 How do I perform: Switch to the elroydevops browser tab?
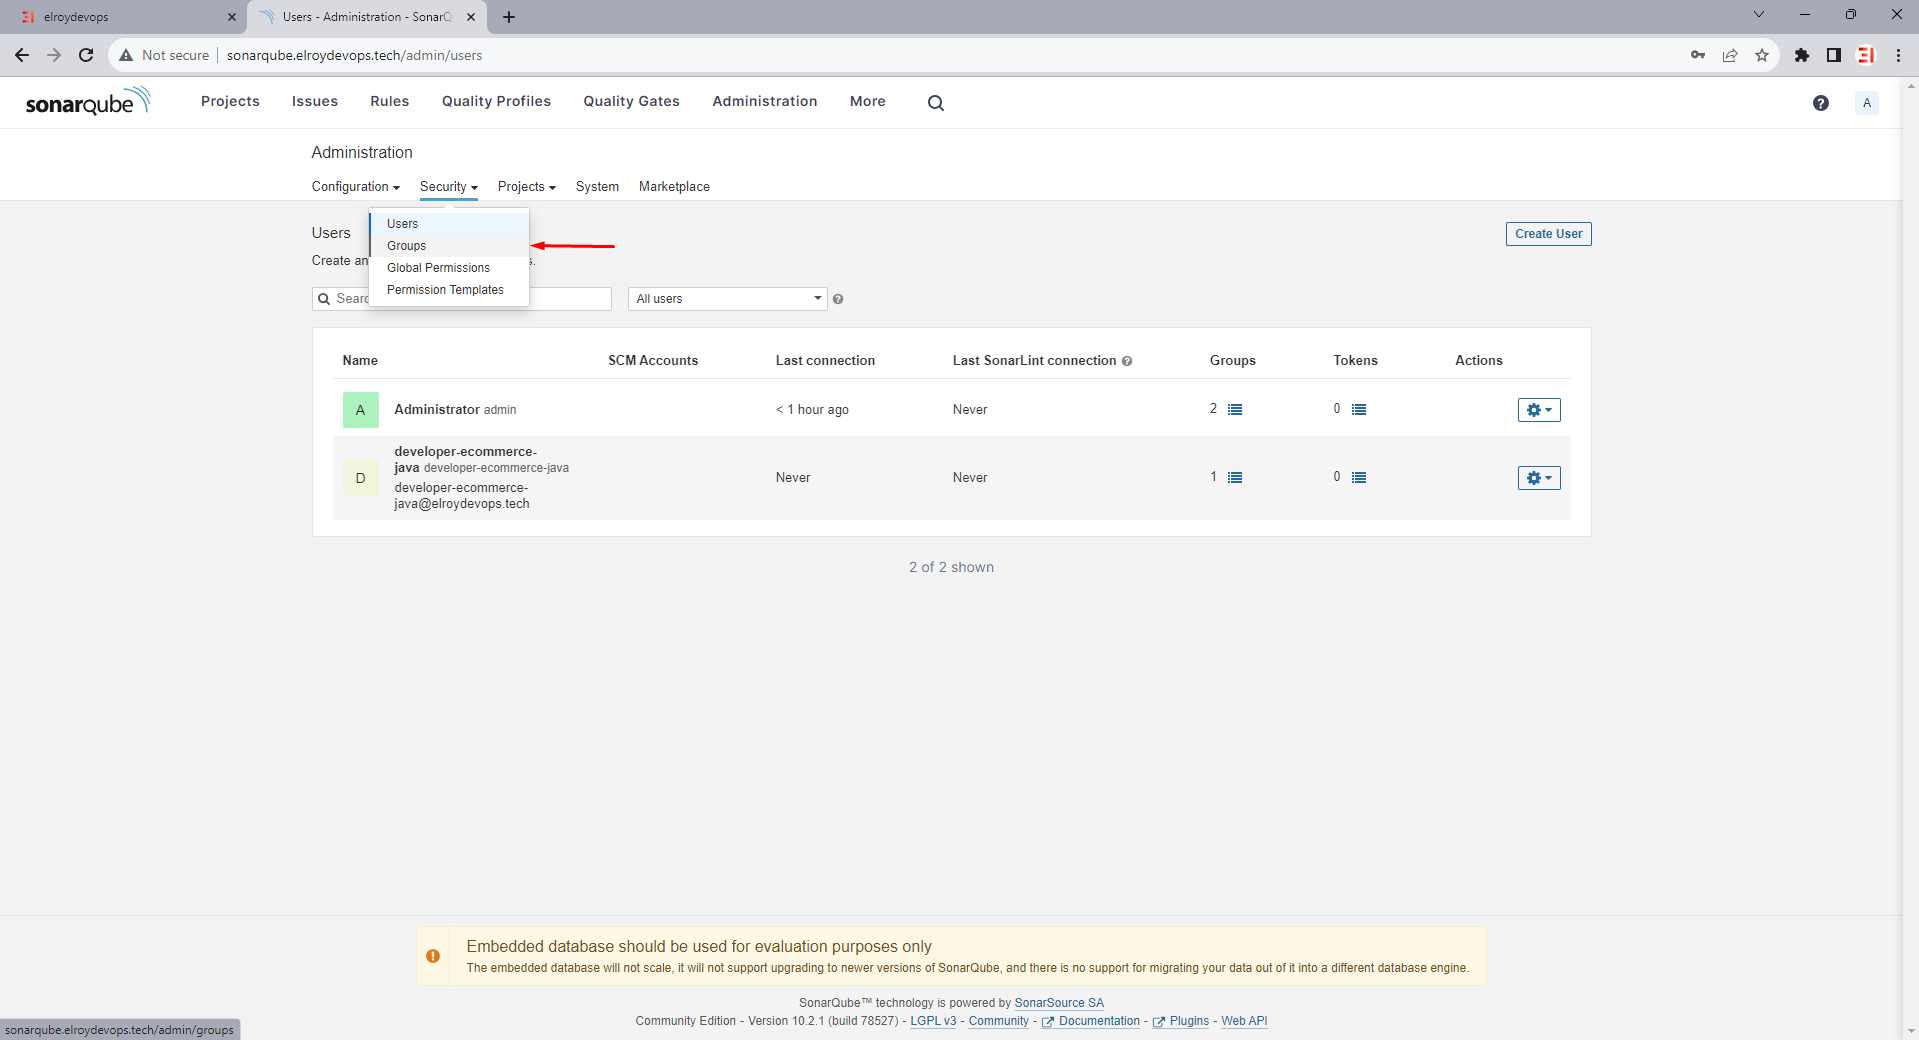tap(124, 17)
